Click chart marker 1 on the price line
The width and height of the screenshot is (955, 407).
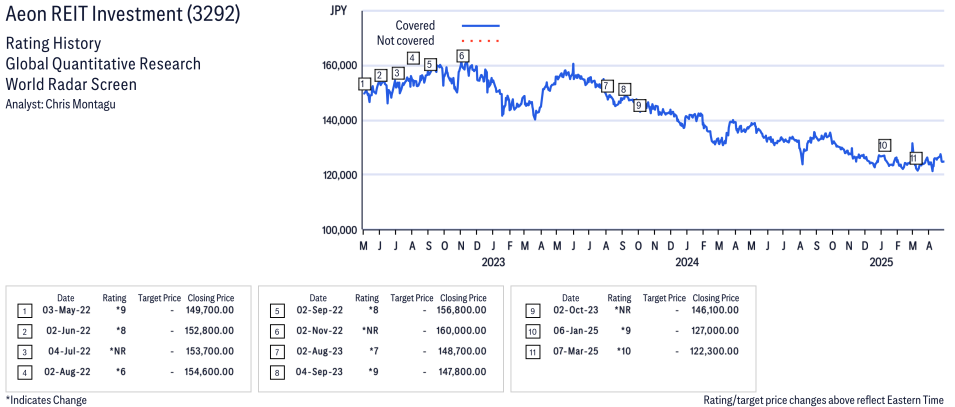(364, 83)
